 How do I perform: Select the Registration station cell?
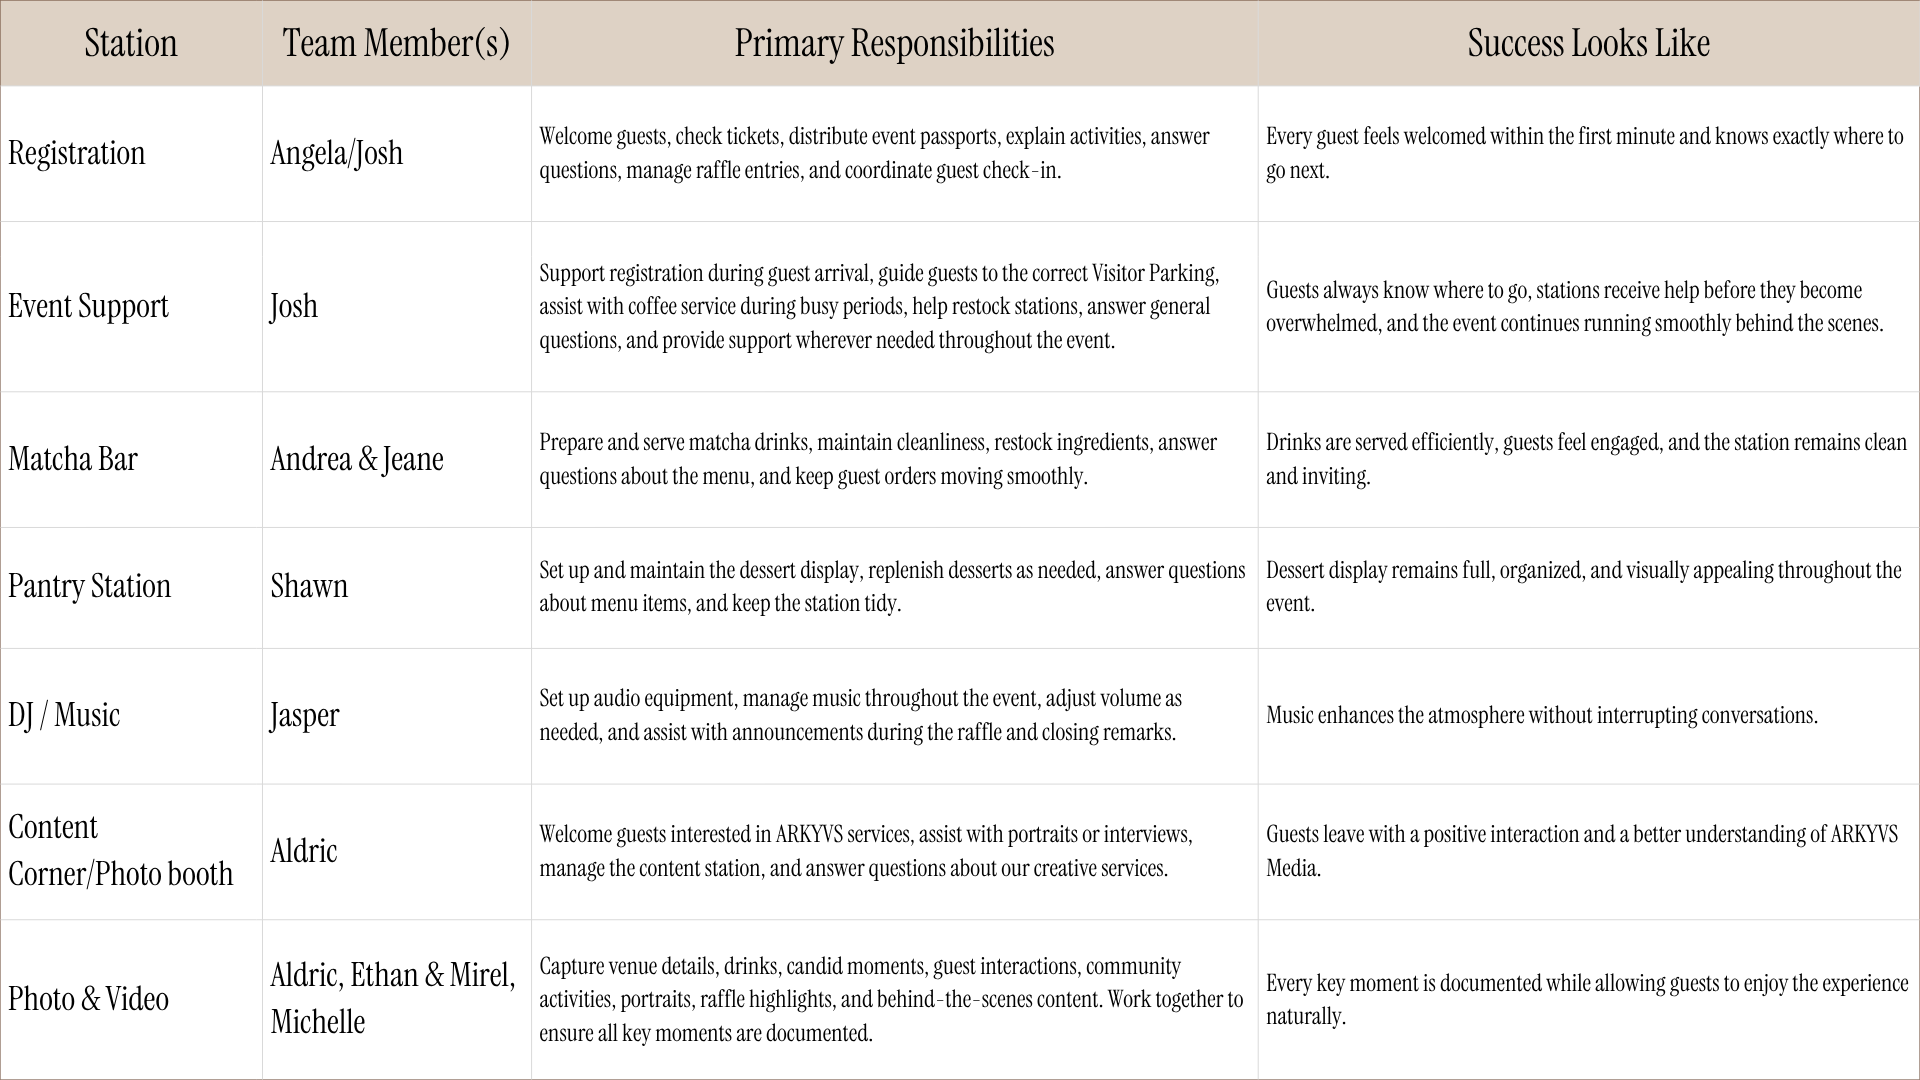click(131, 153)
